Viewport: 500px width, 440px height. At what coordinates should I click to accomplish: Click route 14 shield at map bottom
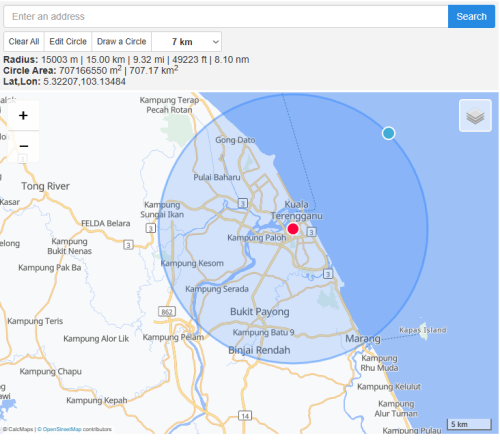tap(245, 416)
